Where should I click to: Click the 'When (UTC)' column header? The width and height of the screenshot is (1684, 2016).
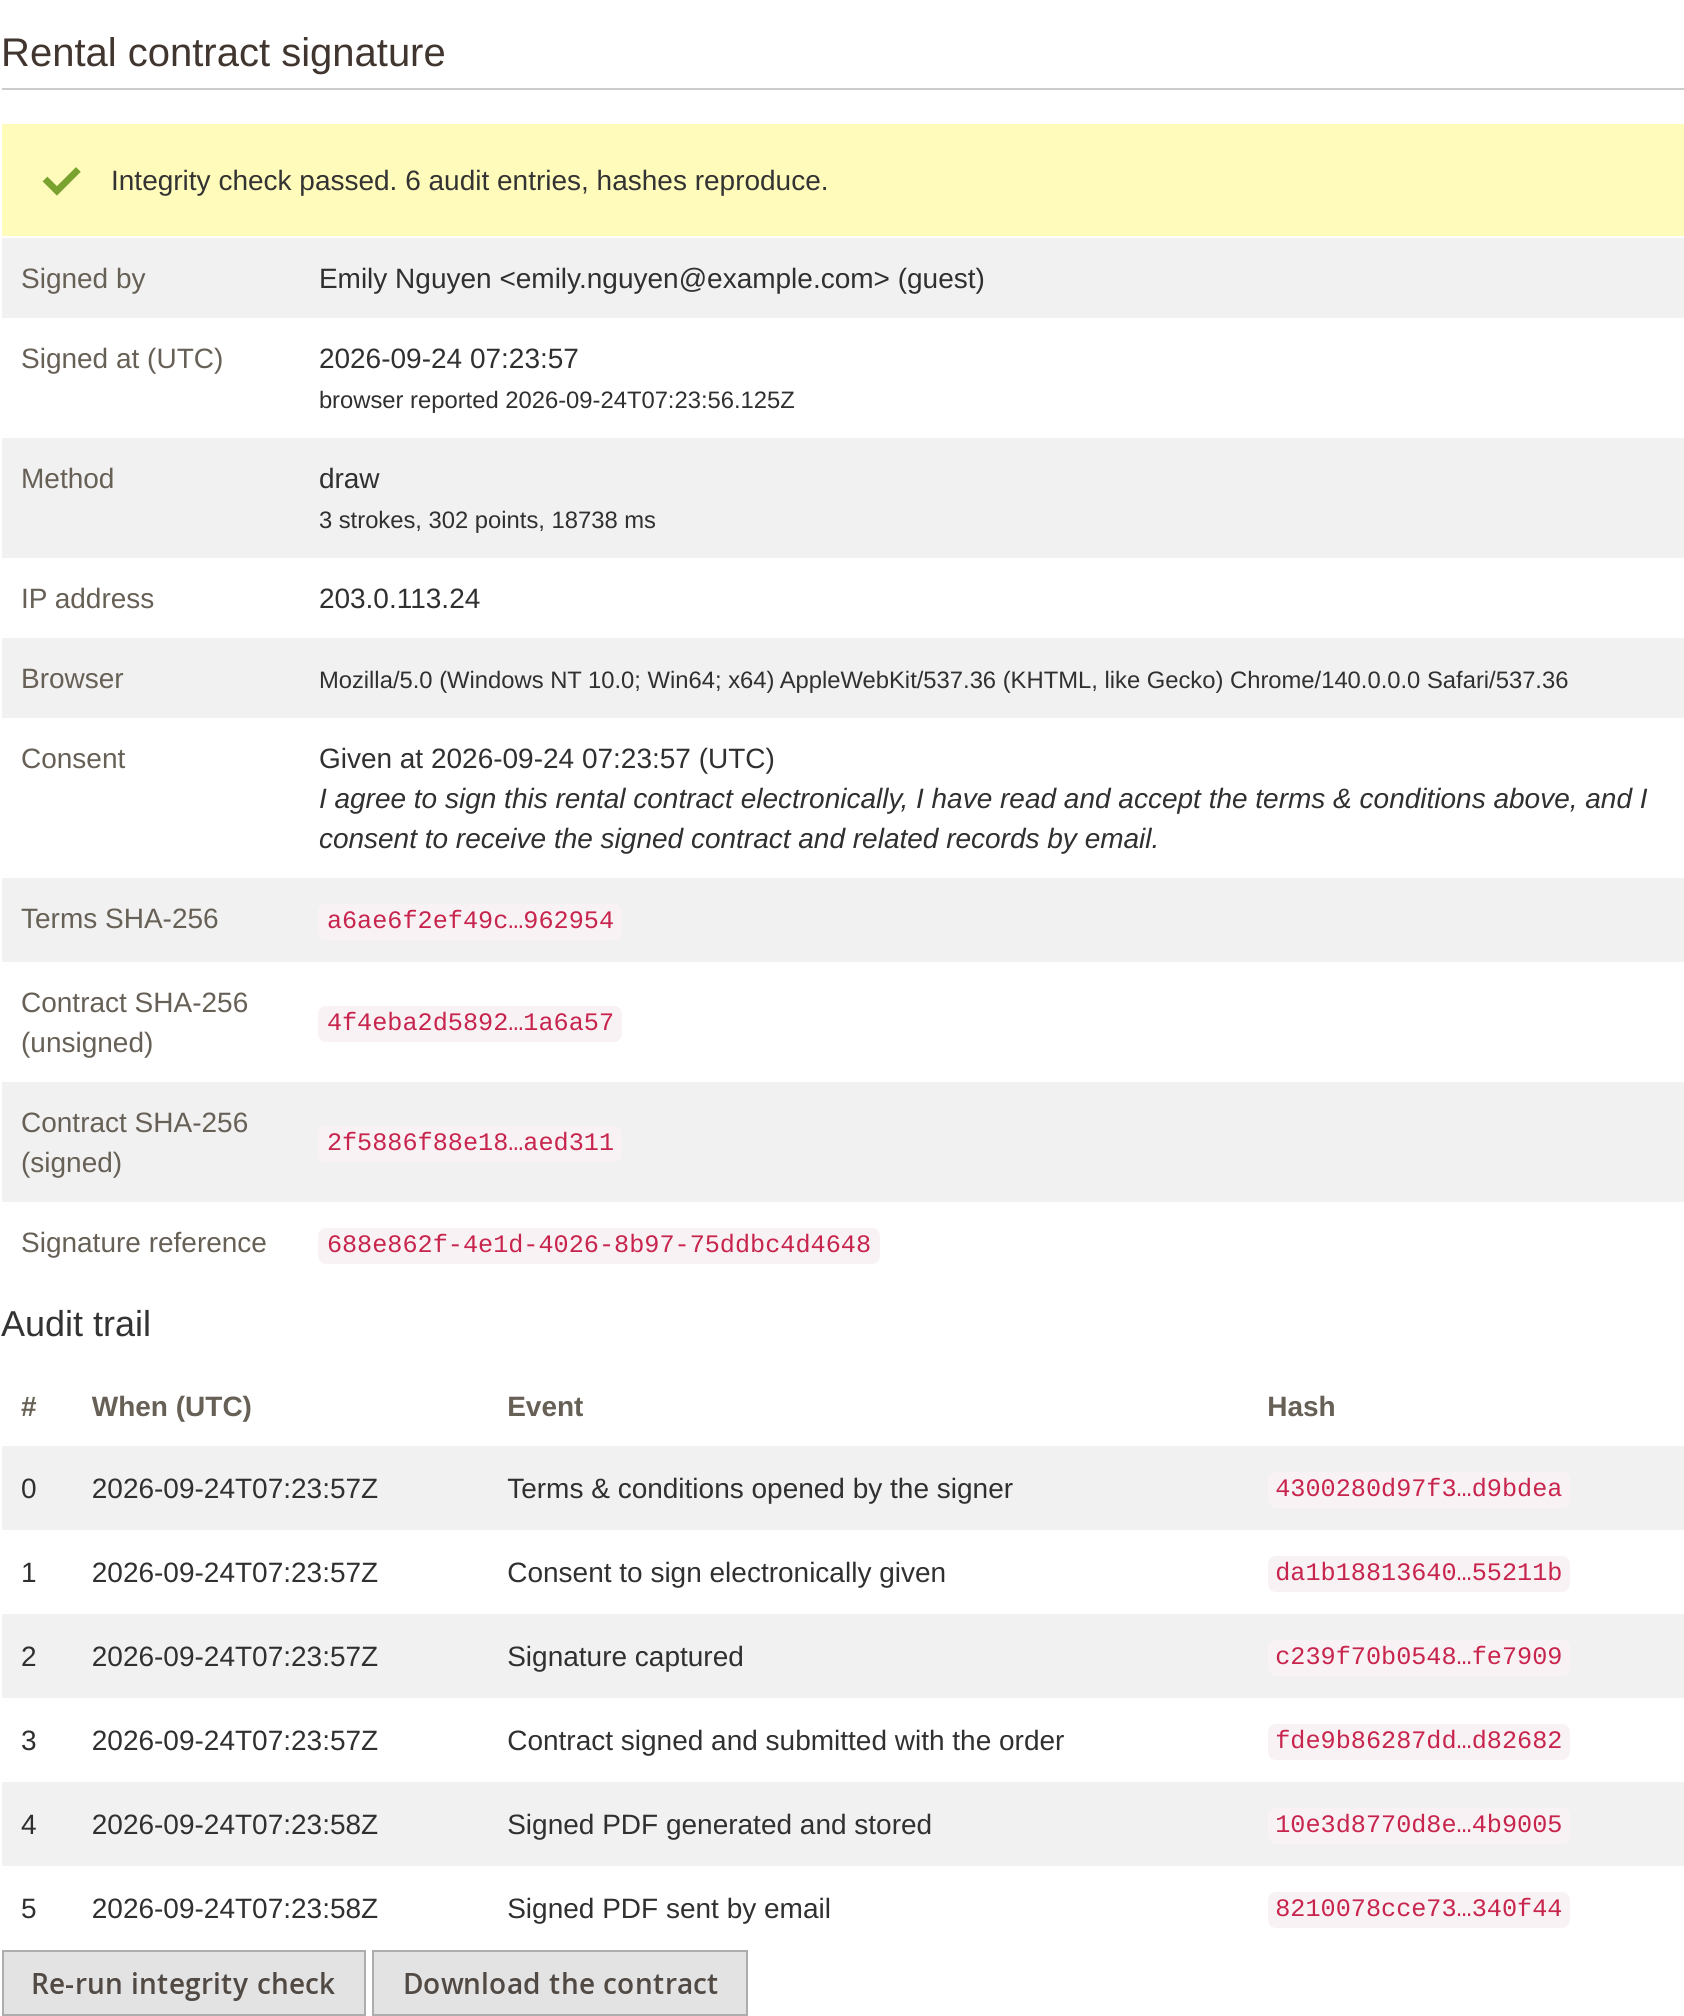172,1407
